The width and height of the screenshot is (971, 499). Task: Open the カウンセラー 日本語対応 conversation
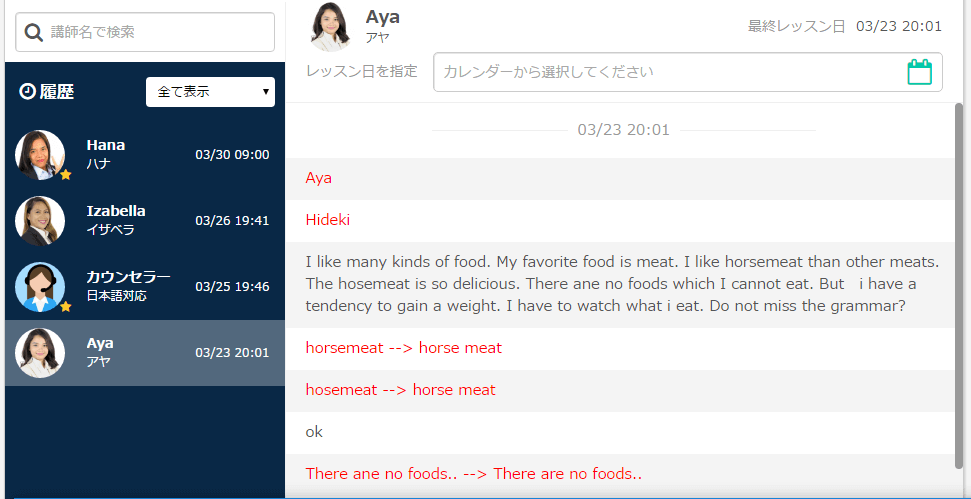(145, 287)
